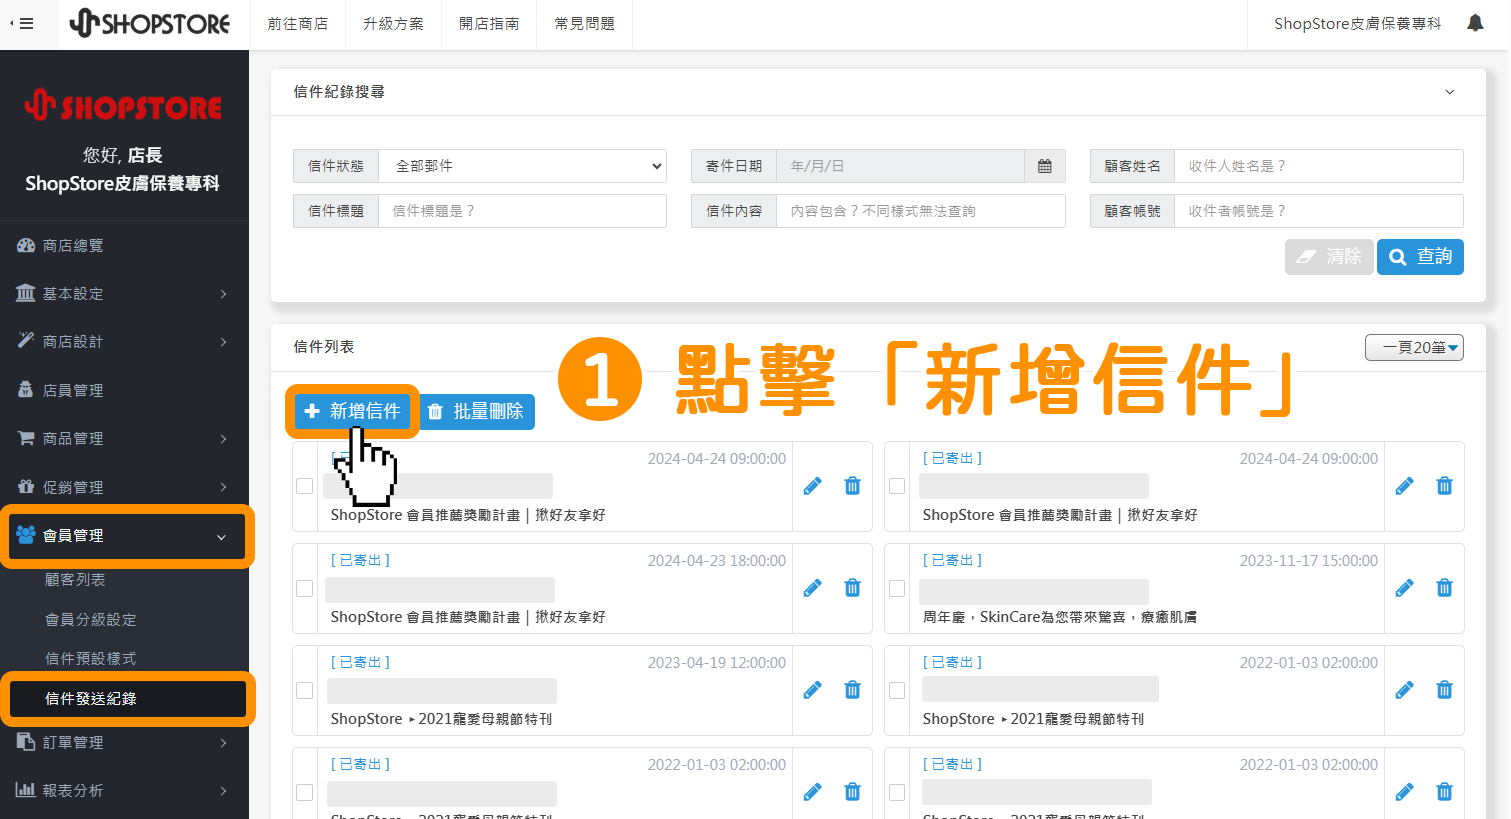Open 常見問題 in top menu

[585, 24]
